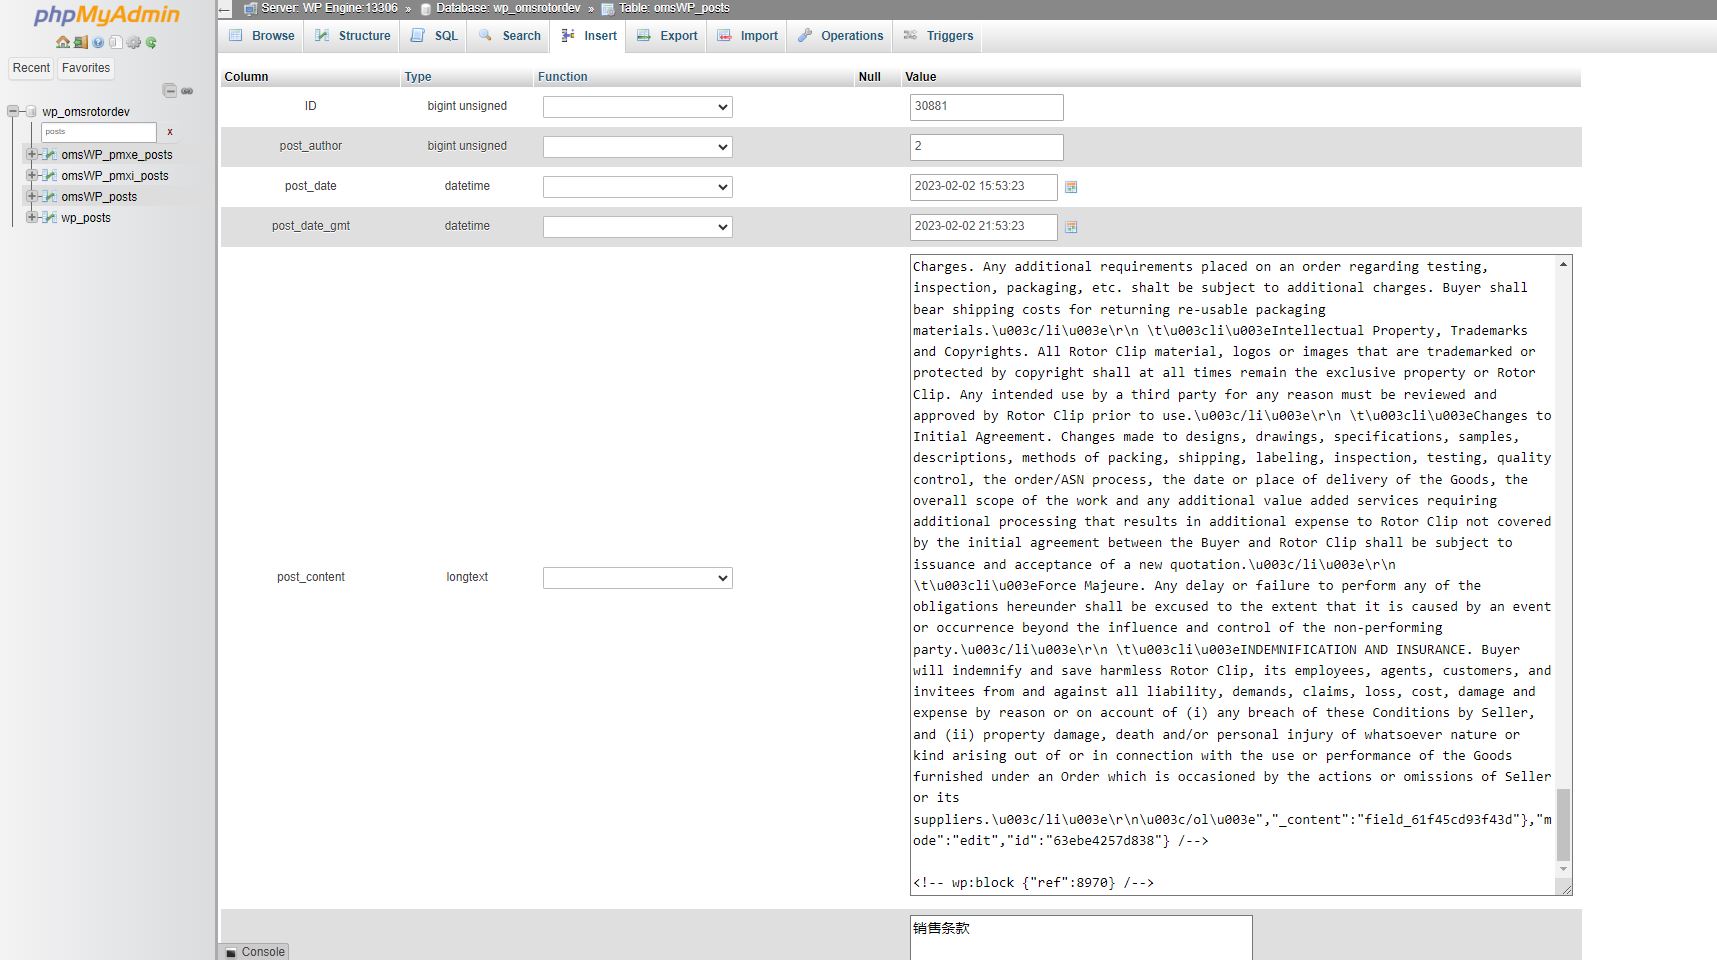Hide the navigation panel with arrow icon
Screen dimensions: 1717x960
(x=225, y=9)
